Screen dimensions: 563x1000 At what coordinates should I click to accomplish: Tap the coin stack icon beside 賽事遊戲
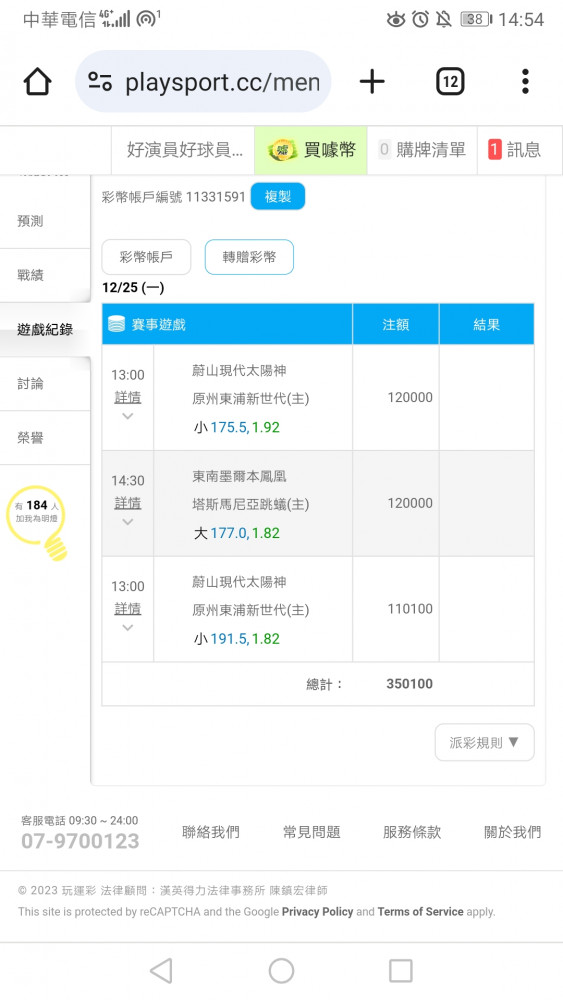(116, 325)
